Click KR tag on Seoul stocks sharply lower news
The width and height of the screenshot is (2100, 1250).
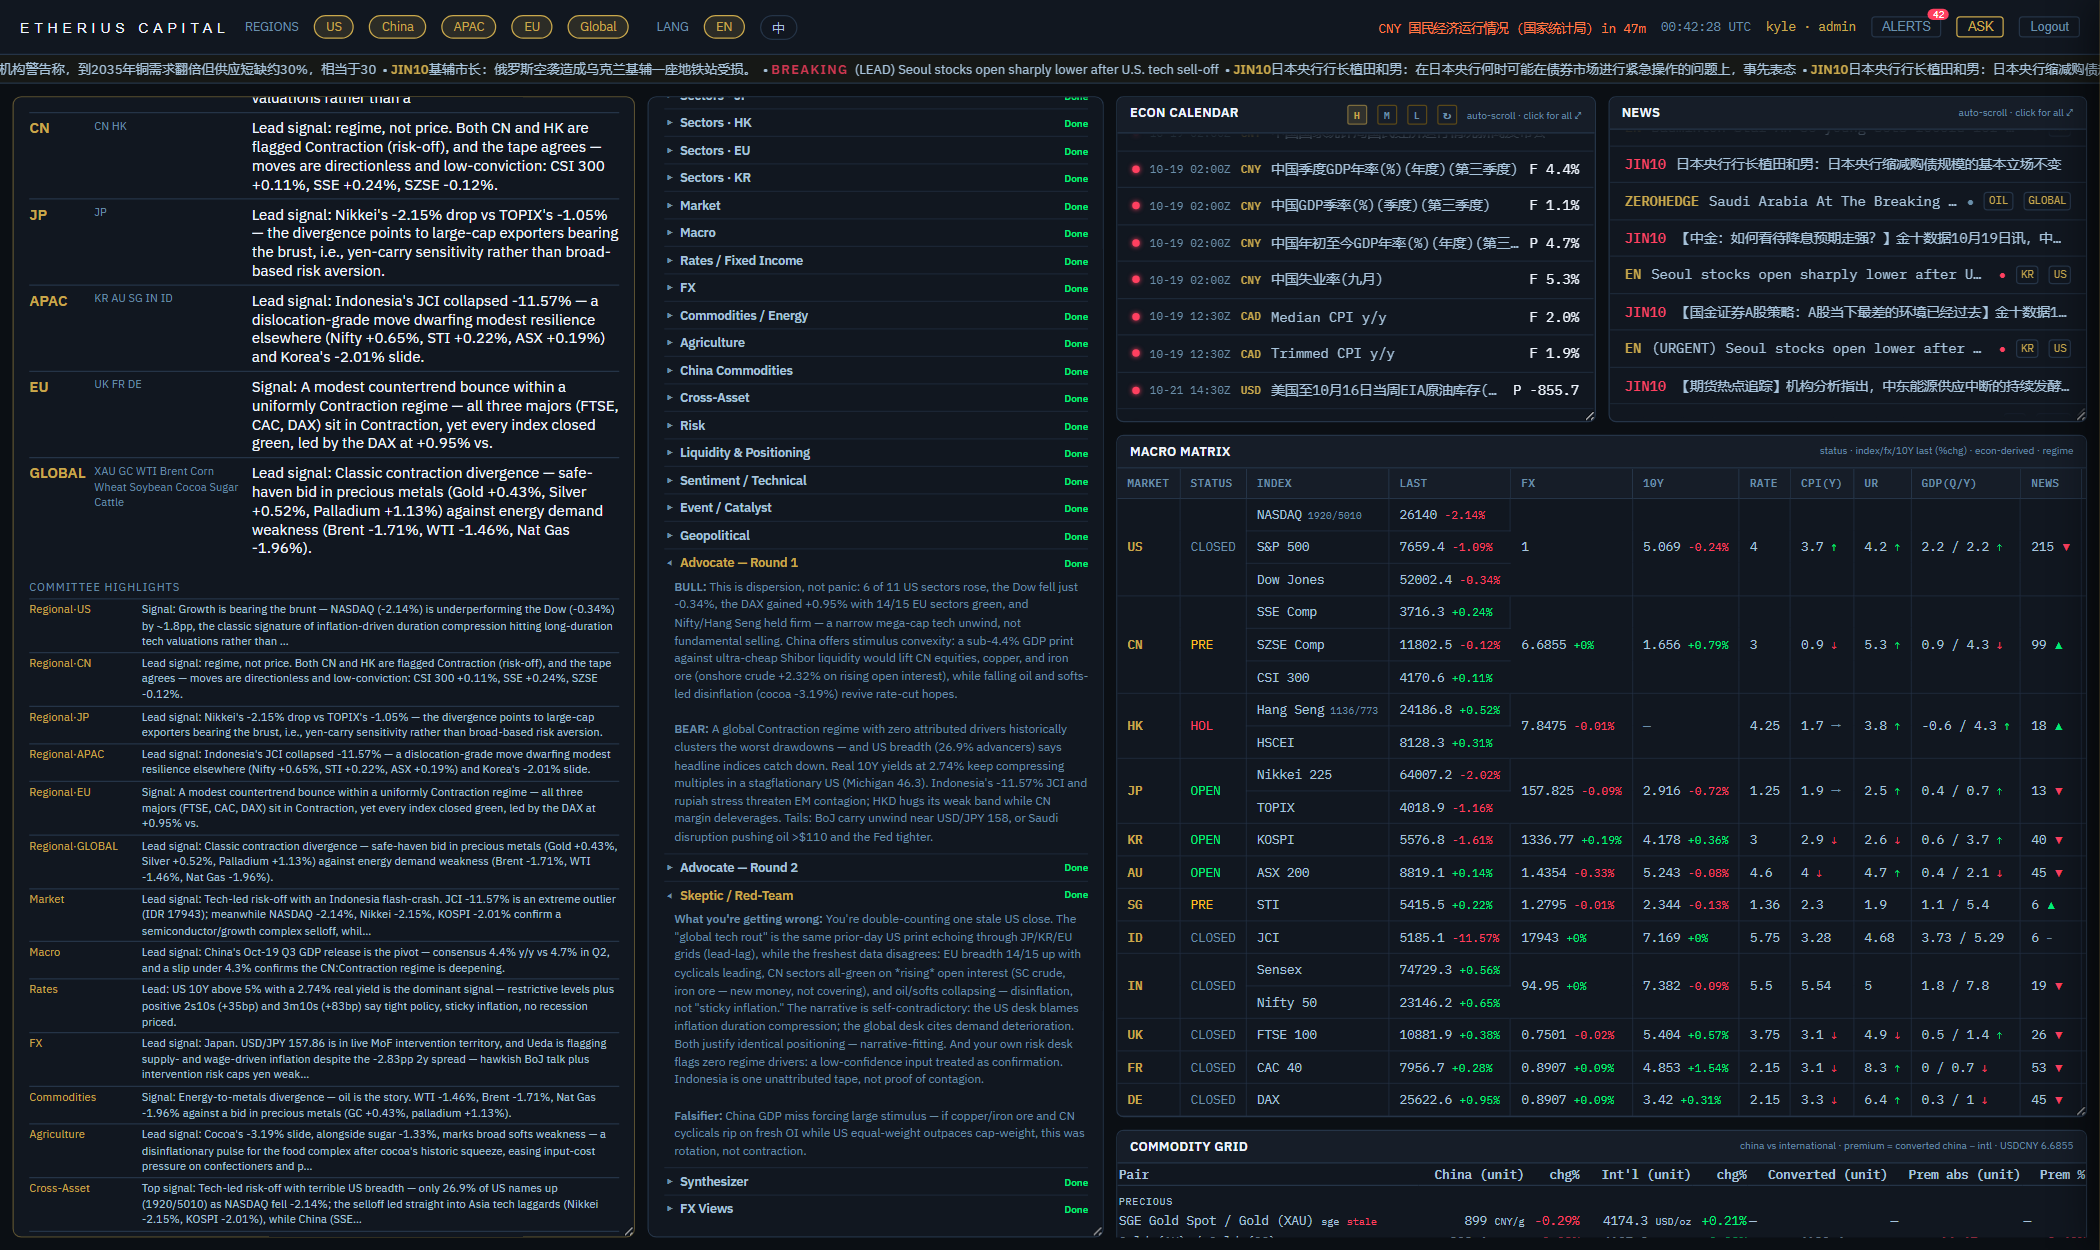pyautogui.click(x=2027, y=275)
